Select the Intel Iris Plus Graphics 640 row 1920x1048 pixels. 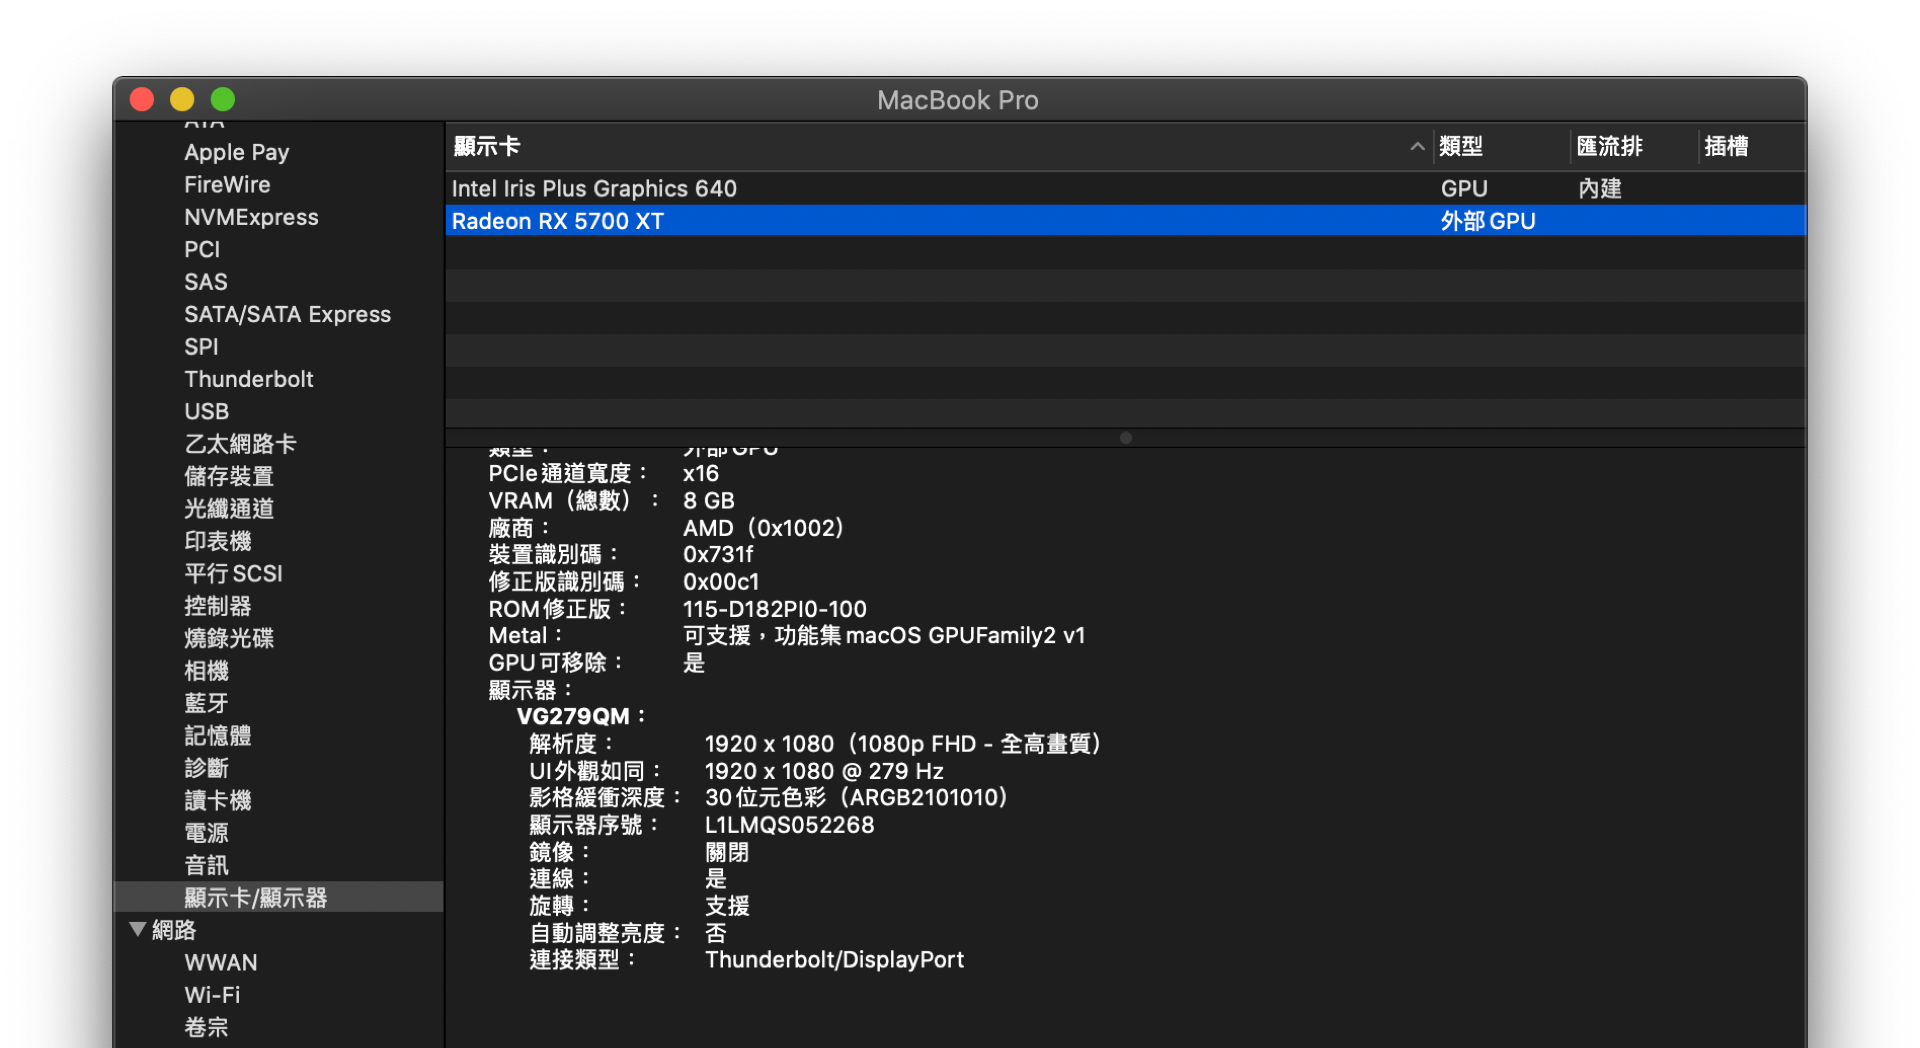click(x=1125, y=188)
